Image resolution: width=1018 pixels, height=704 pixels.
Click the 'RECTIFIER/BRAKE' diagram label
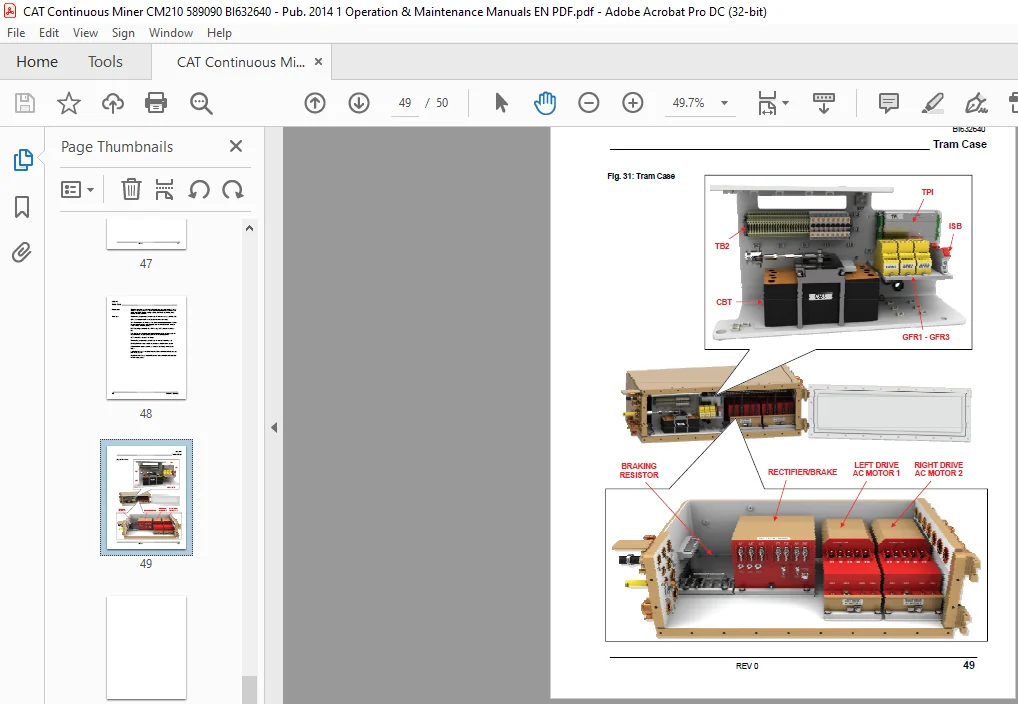802,472
